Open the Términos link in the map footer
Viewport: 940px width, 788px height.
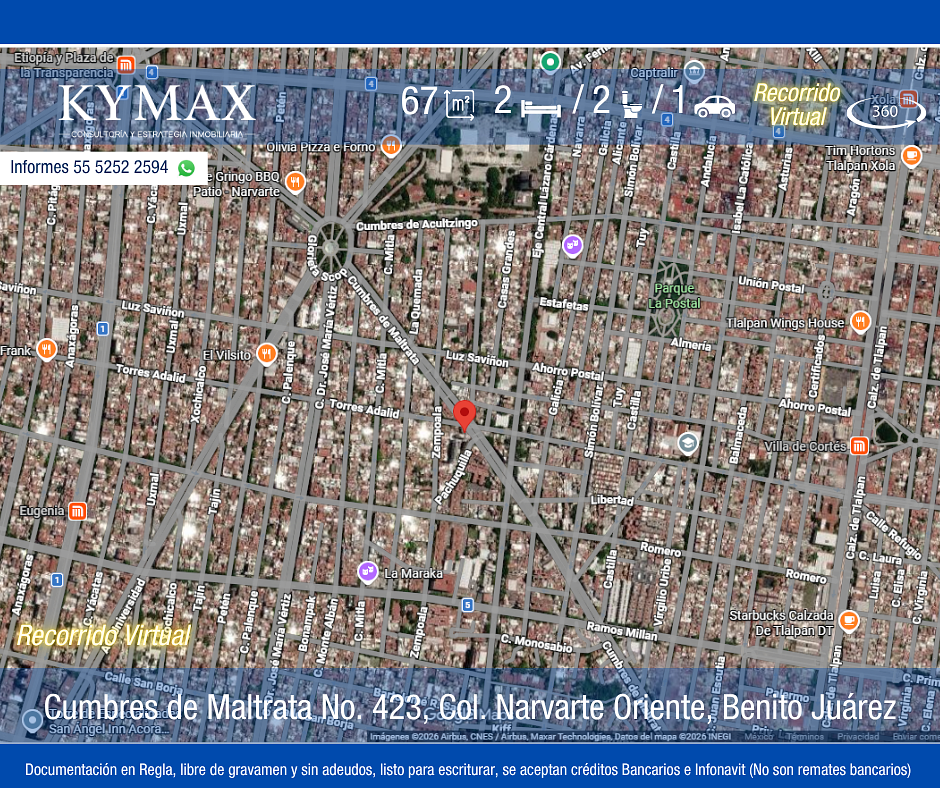click(x=803, y=736)
